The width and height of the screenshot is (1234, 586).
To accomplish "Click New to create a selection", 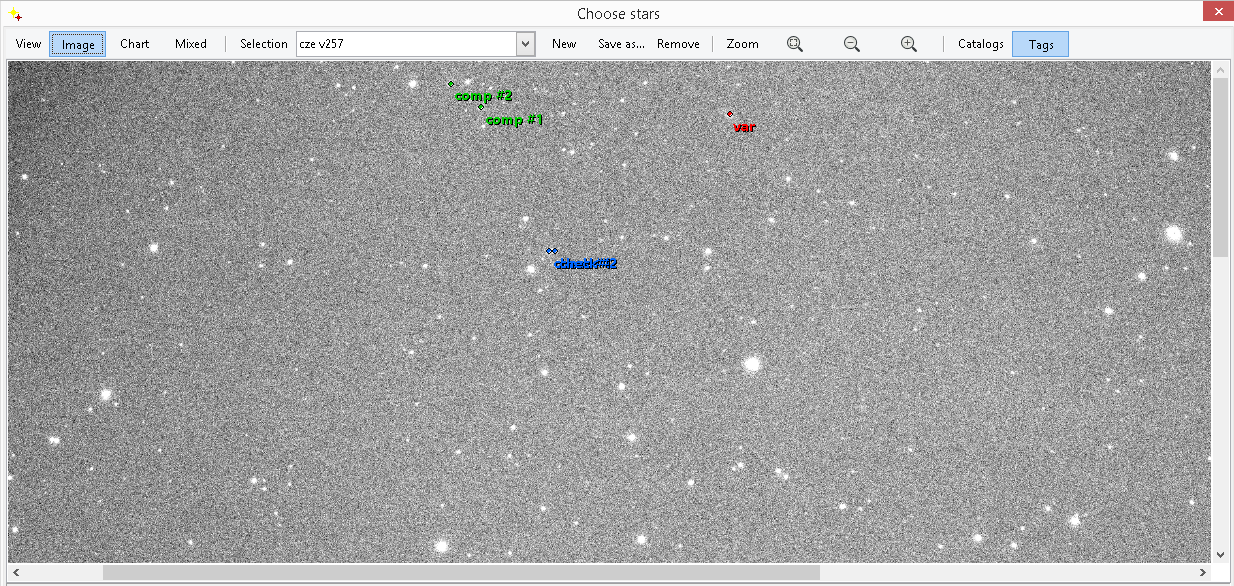I will 564,44.
